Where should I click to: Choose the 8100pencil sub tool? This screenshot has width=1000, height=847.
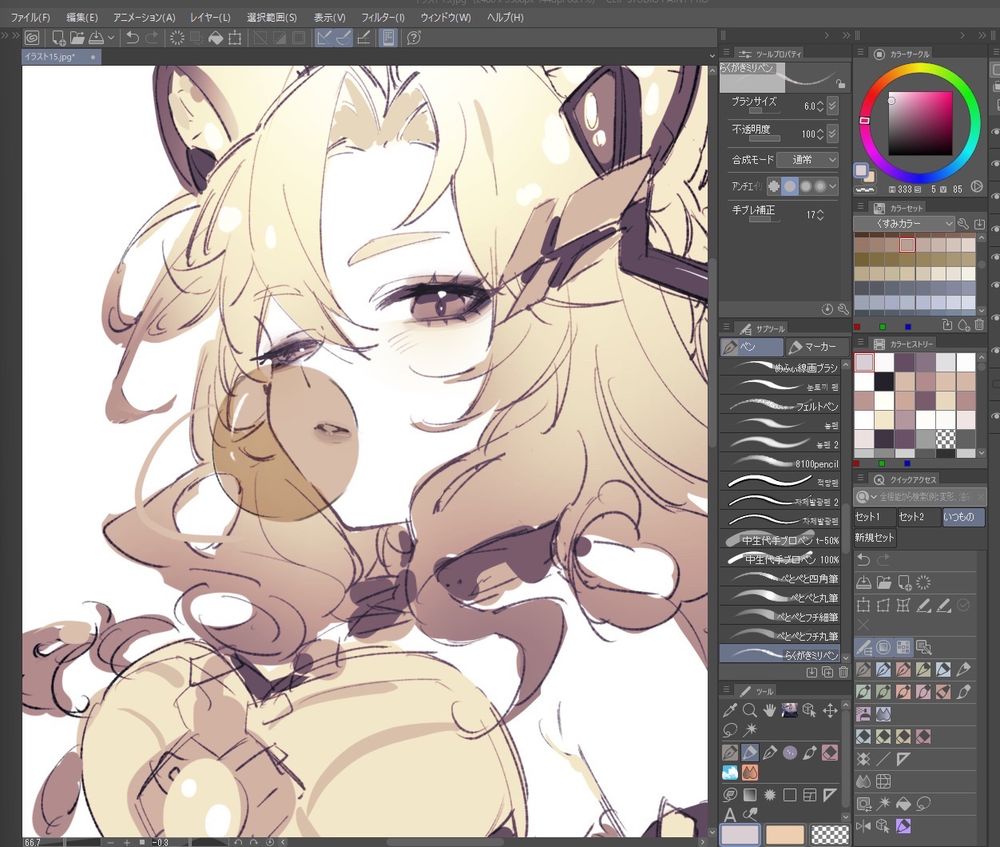[x=782, y=464]
